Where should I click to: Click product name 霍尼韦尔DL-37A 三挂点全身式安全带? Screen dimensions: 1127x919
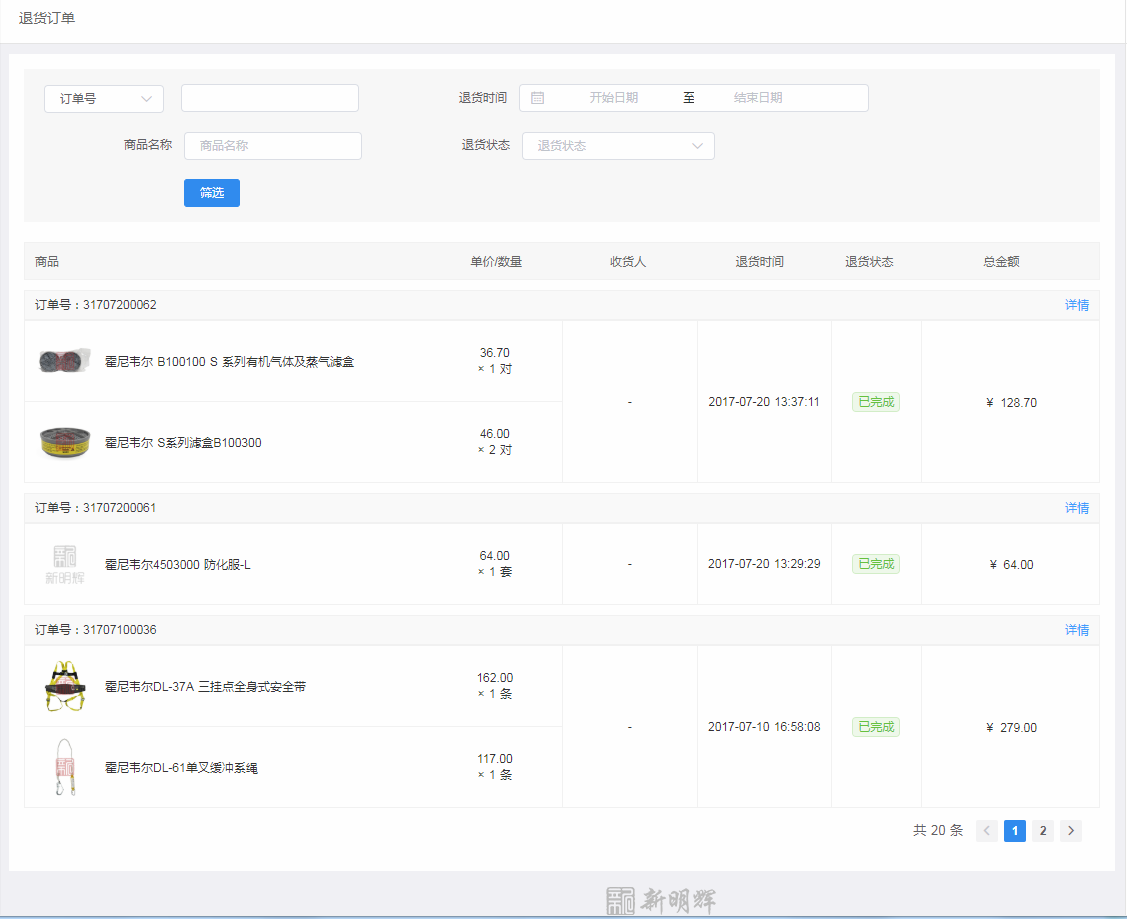coord(206,687)
